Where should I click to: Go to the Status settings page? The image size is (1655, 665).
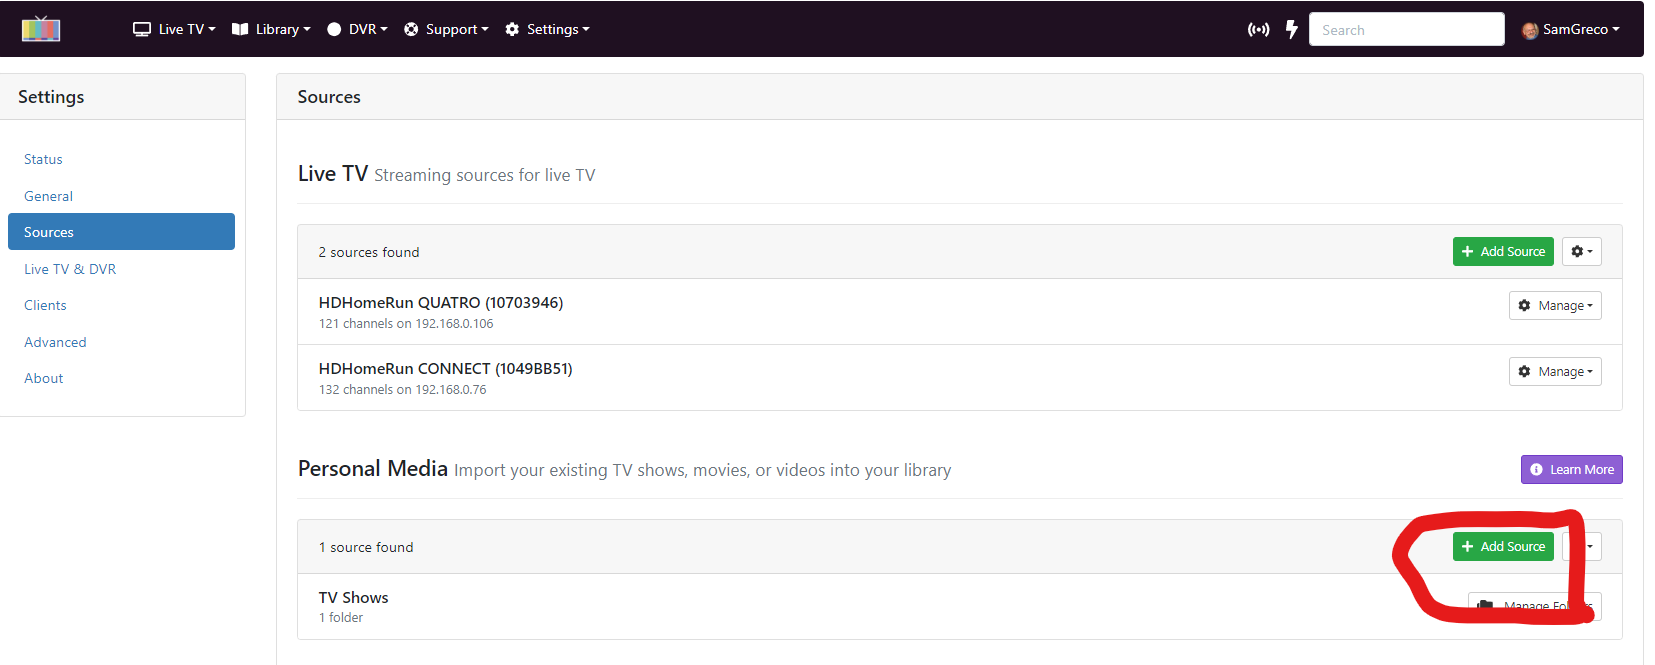point(43,160)
